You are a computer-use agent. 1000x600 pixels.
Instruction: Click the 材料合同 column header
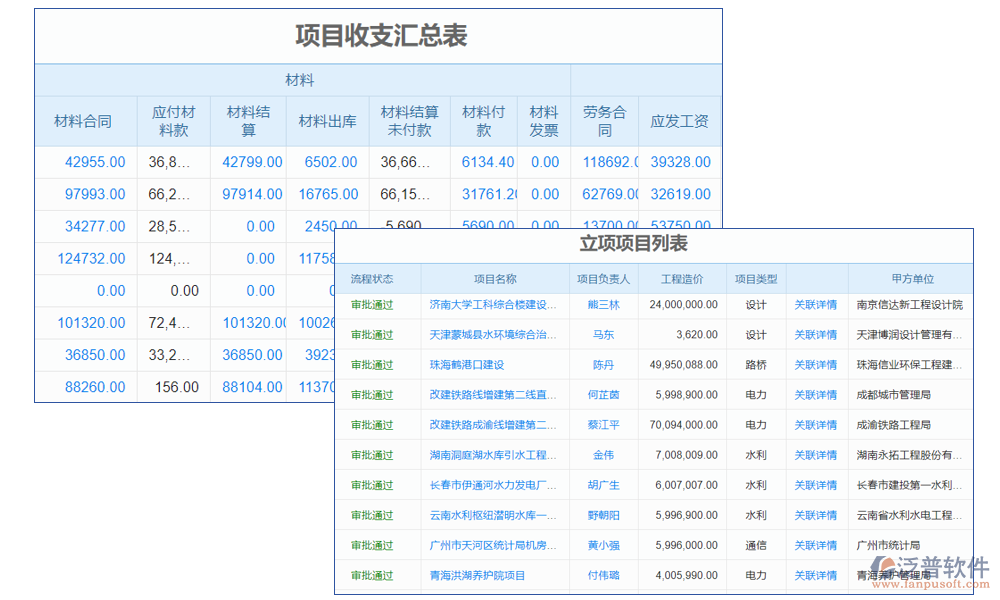tap(85, 120)
